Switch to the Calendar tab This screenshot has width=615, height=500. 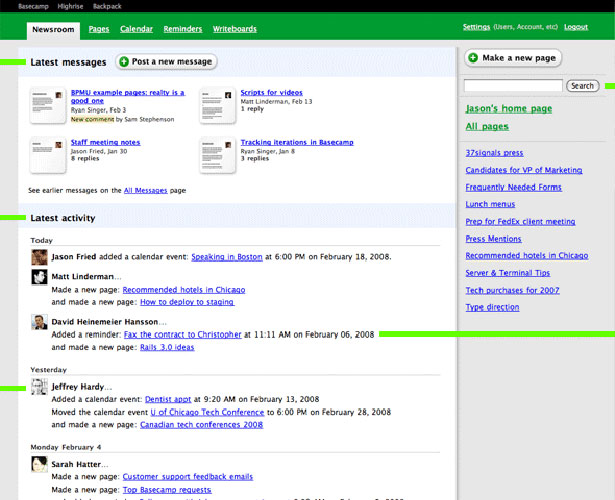pos(136,29)
